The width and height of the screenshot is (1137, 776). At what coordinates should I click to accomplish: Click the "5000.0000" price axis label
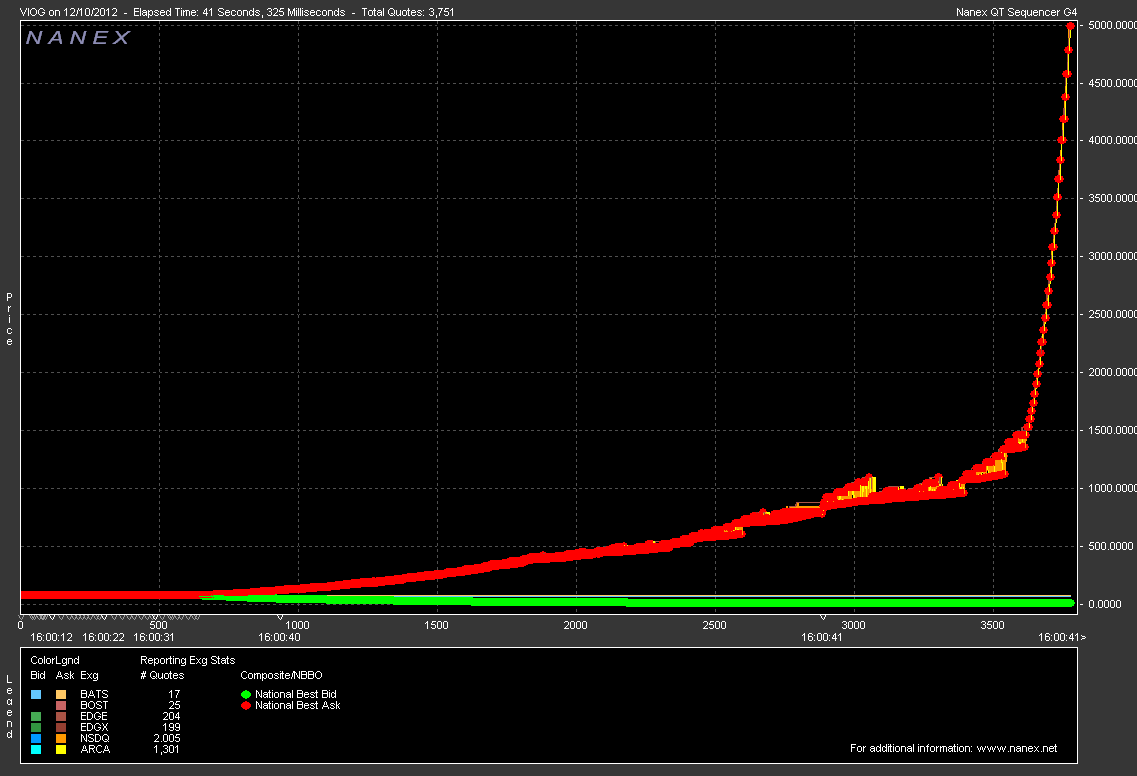pos(1112,25)
